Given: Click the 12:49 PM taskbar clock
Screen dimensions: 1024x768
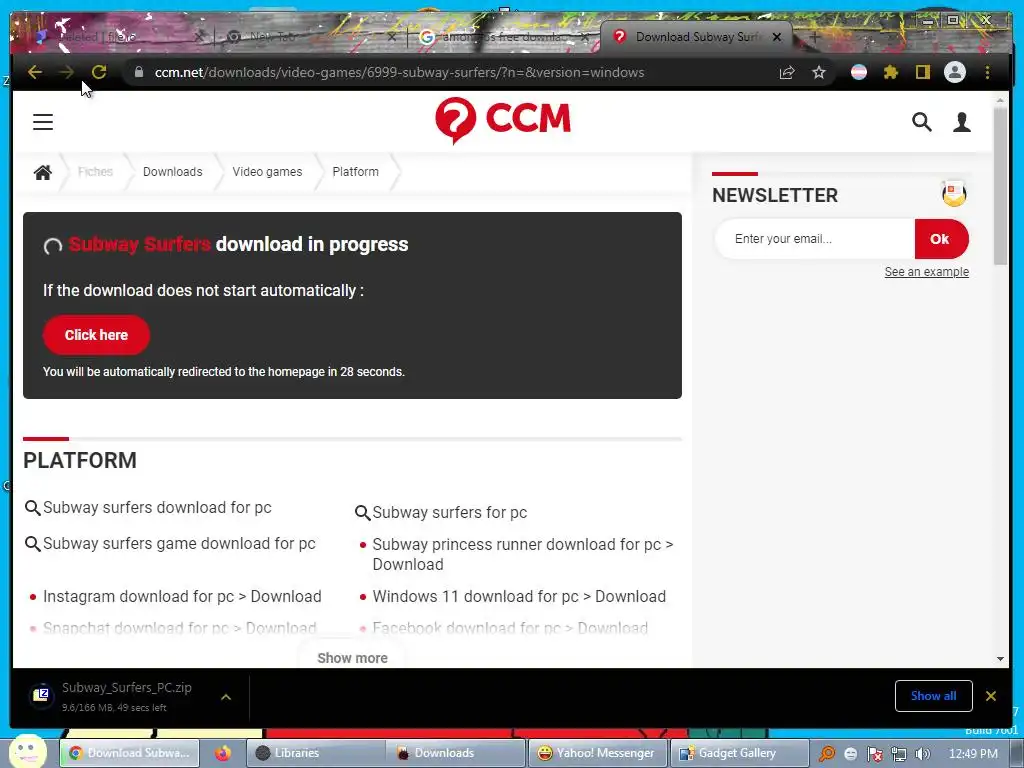Looking at the screenshot, I should pos(972,754).
